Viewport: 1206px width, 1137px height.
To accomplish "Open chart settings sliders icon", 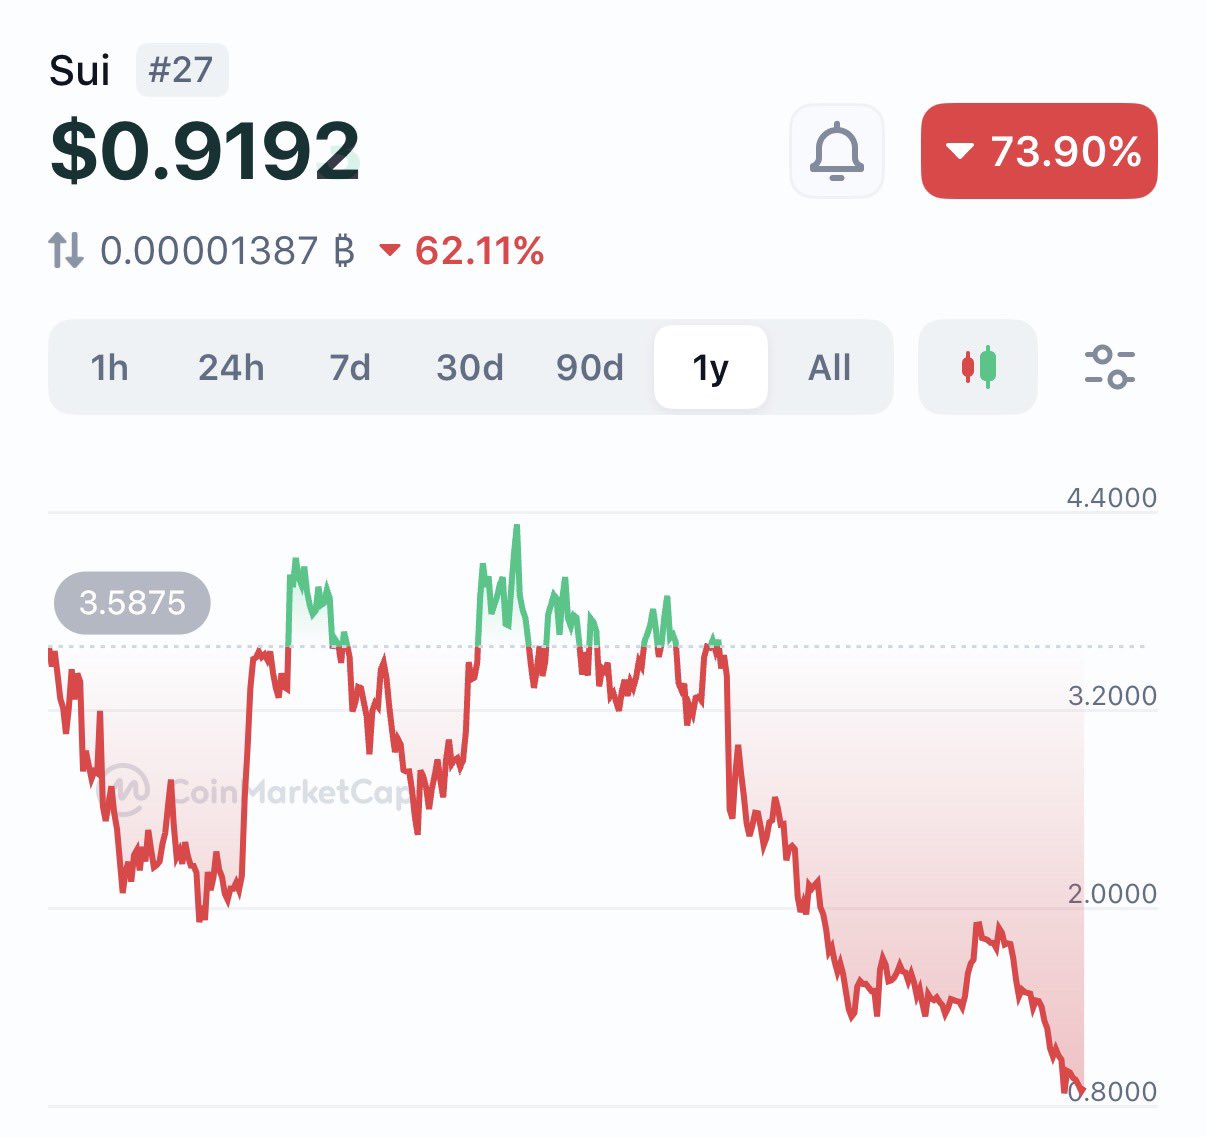I will pyautogui.click(x=1109, y=367).
